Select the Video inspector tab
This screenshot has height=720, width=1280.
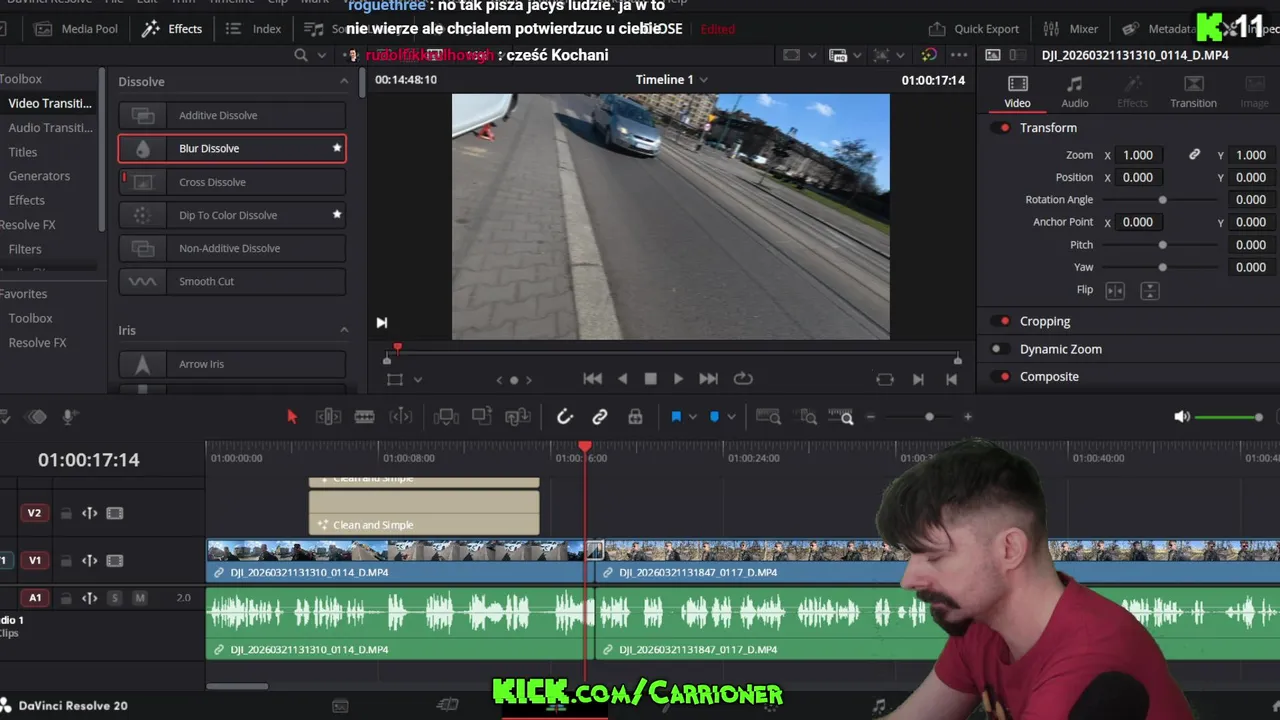1017,91
